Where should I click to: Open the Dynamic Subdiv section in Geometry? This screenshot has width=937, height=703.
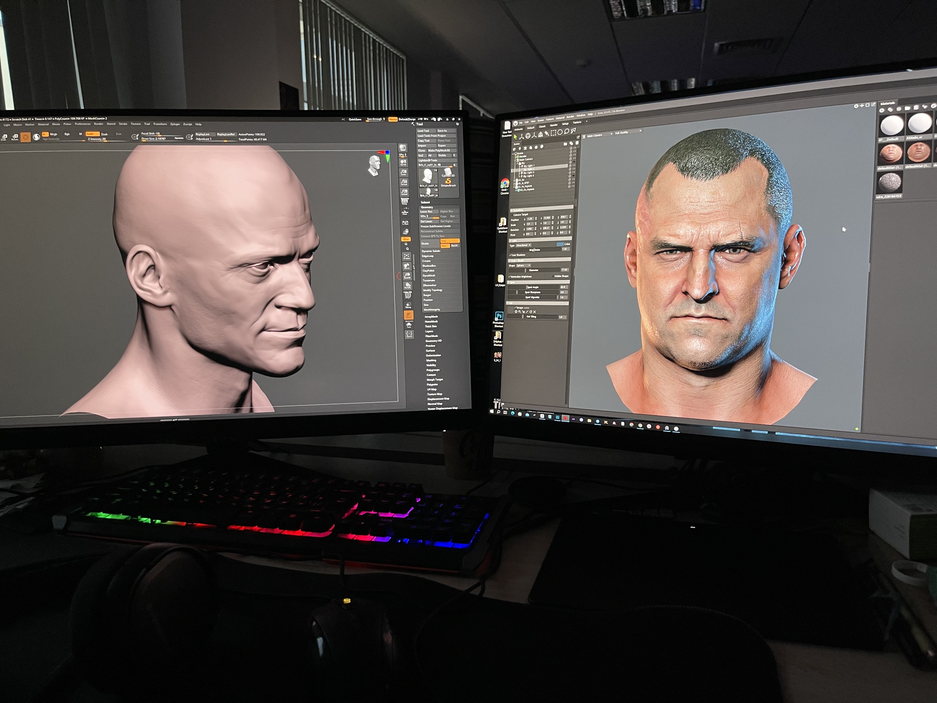[x=431, y=251]
